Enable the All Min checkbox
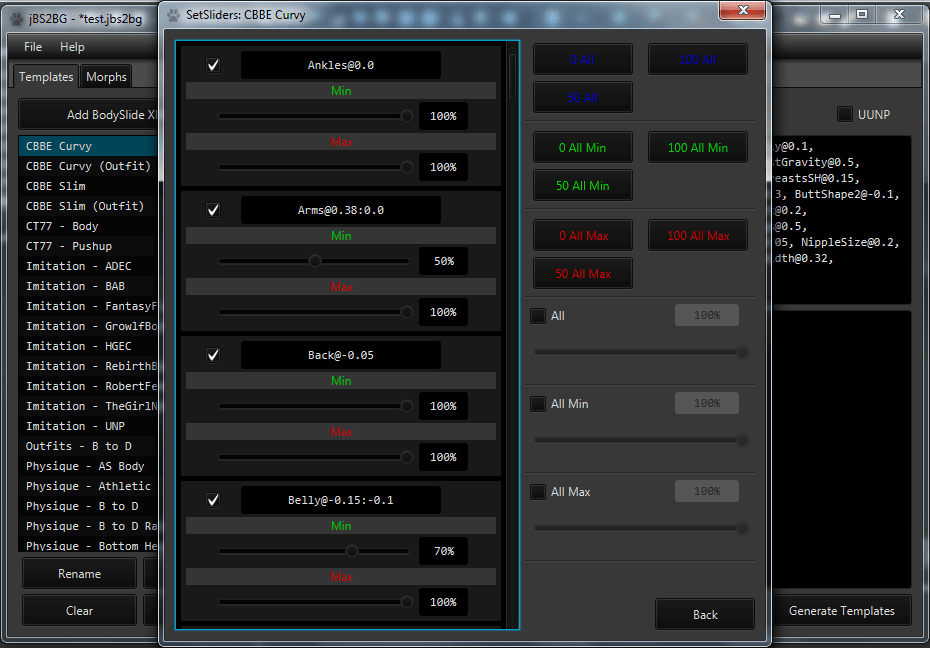Screen dimensions: 930x648 (x=538, y=404)
